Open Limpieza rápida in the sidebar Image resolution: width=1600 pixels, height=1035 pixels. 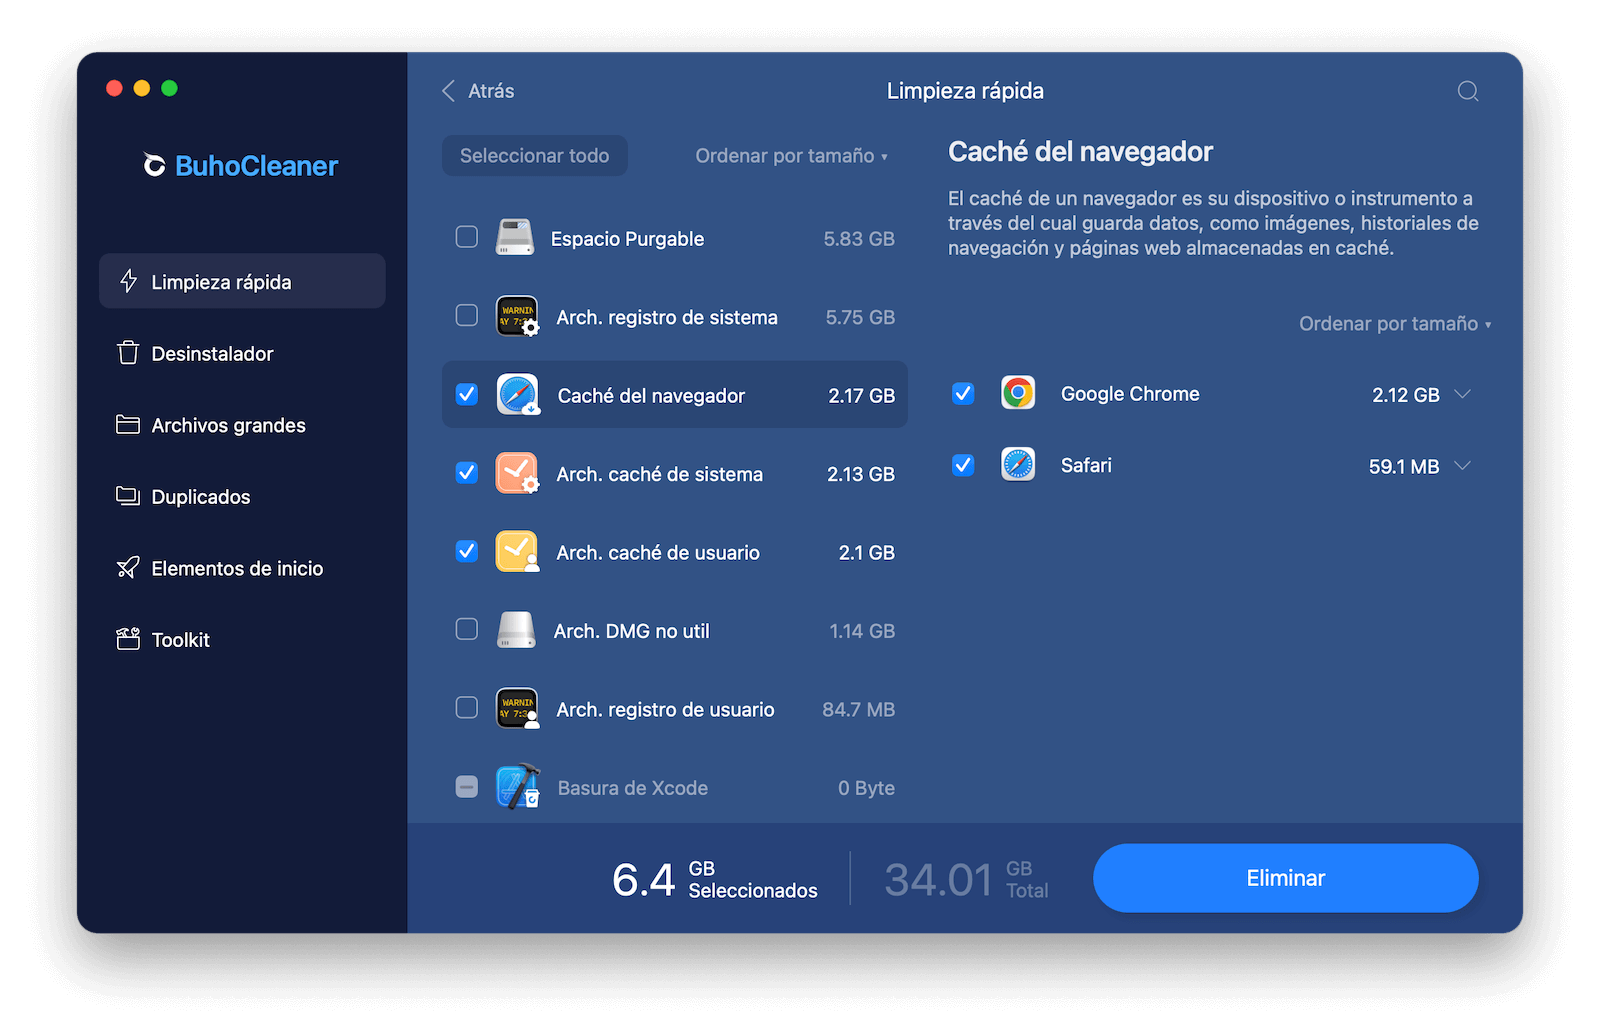pyautogui.click(x=242, y=281)
